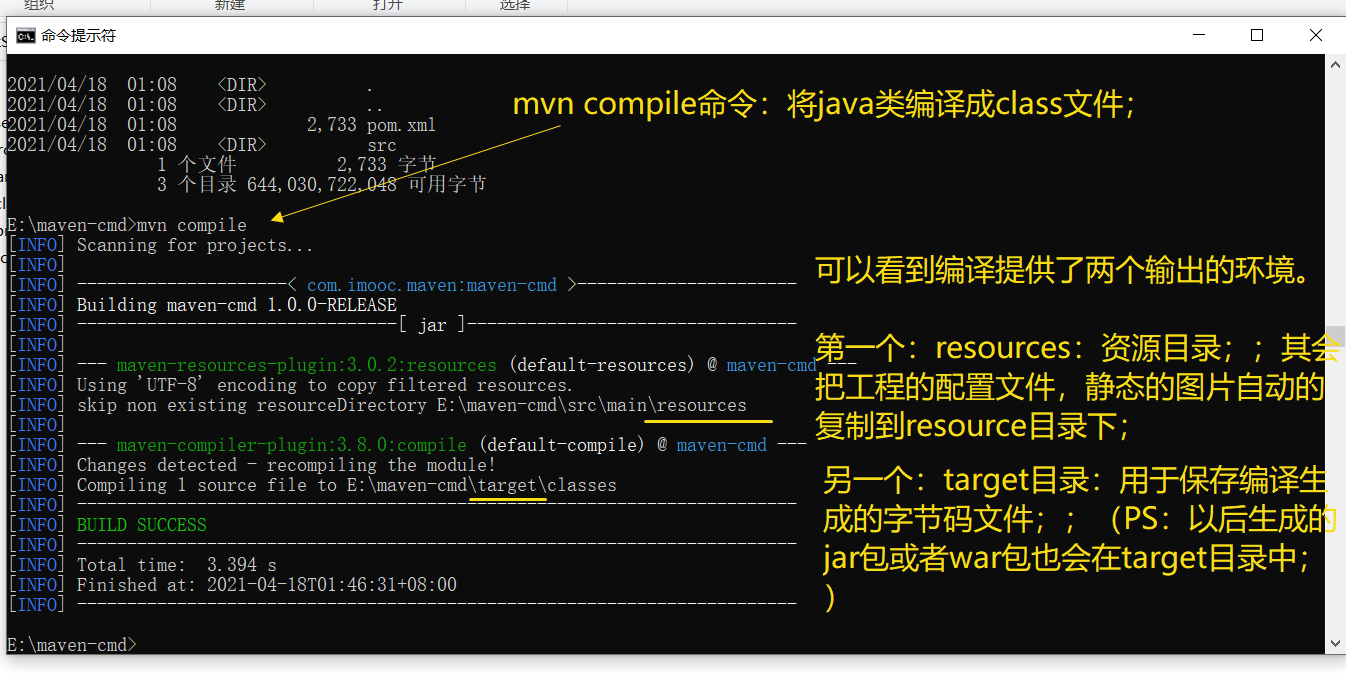1346x673 pixels.
Task: Click the scrollbar down arrow
Action: click(1334, 643)
